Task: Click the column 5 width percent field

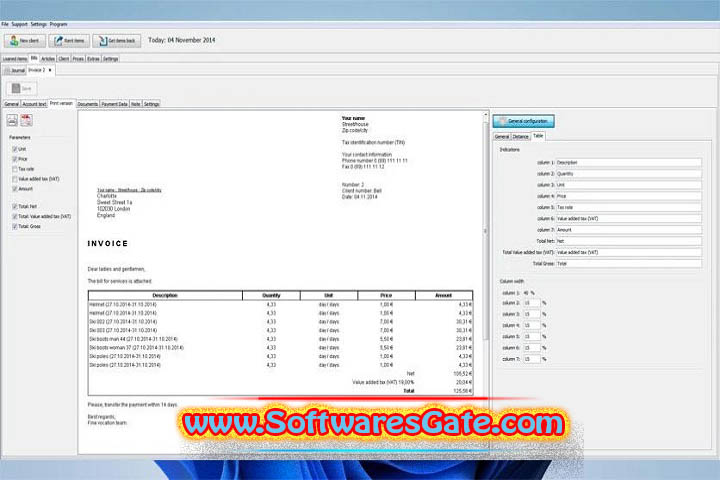Action: [x=531, y=337]
